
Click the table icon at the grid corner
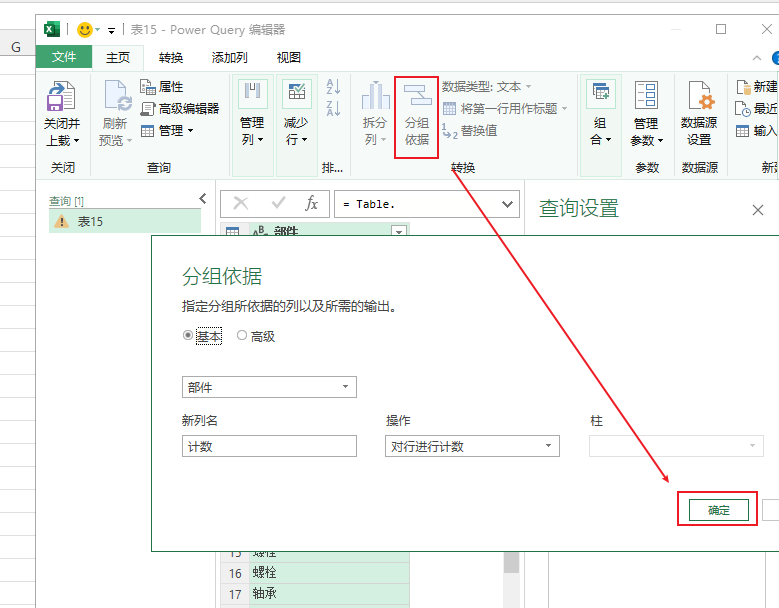(x=233, y=231)
